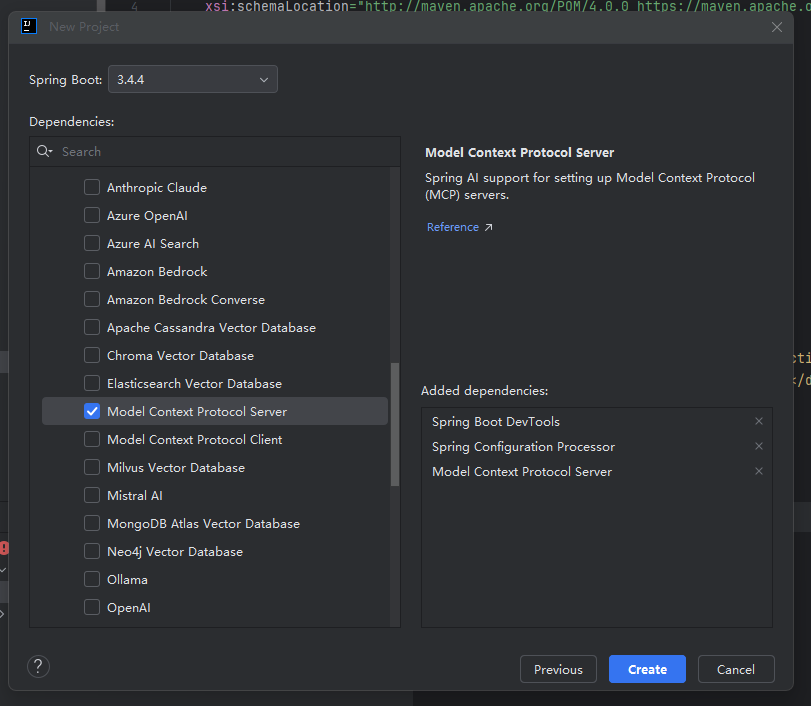Close the New Project dialog

[x=777, y=27]
